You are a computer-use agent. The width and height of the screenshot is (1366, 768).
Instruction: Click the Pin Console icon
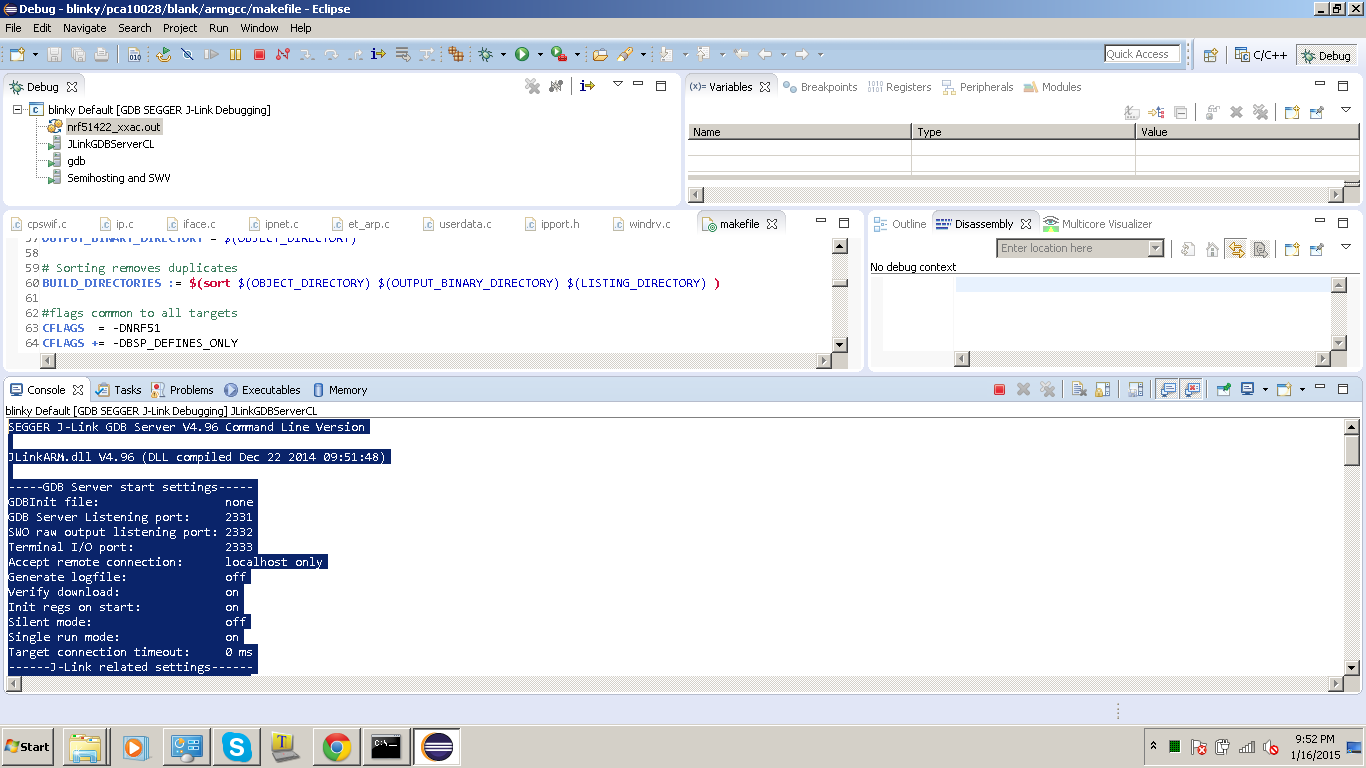click(1223, 390)
